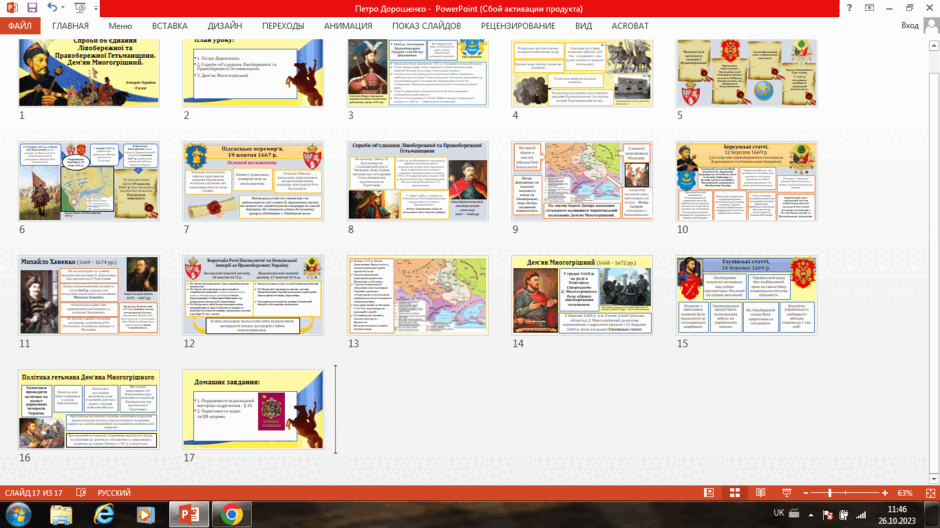This screenshot has height=528, width=940.
Task: Select slide 14 Дем'ян Многогрішний thumbnail
Action: (582, 295)
